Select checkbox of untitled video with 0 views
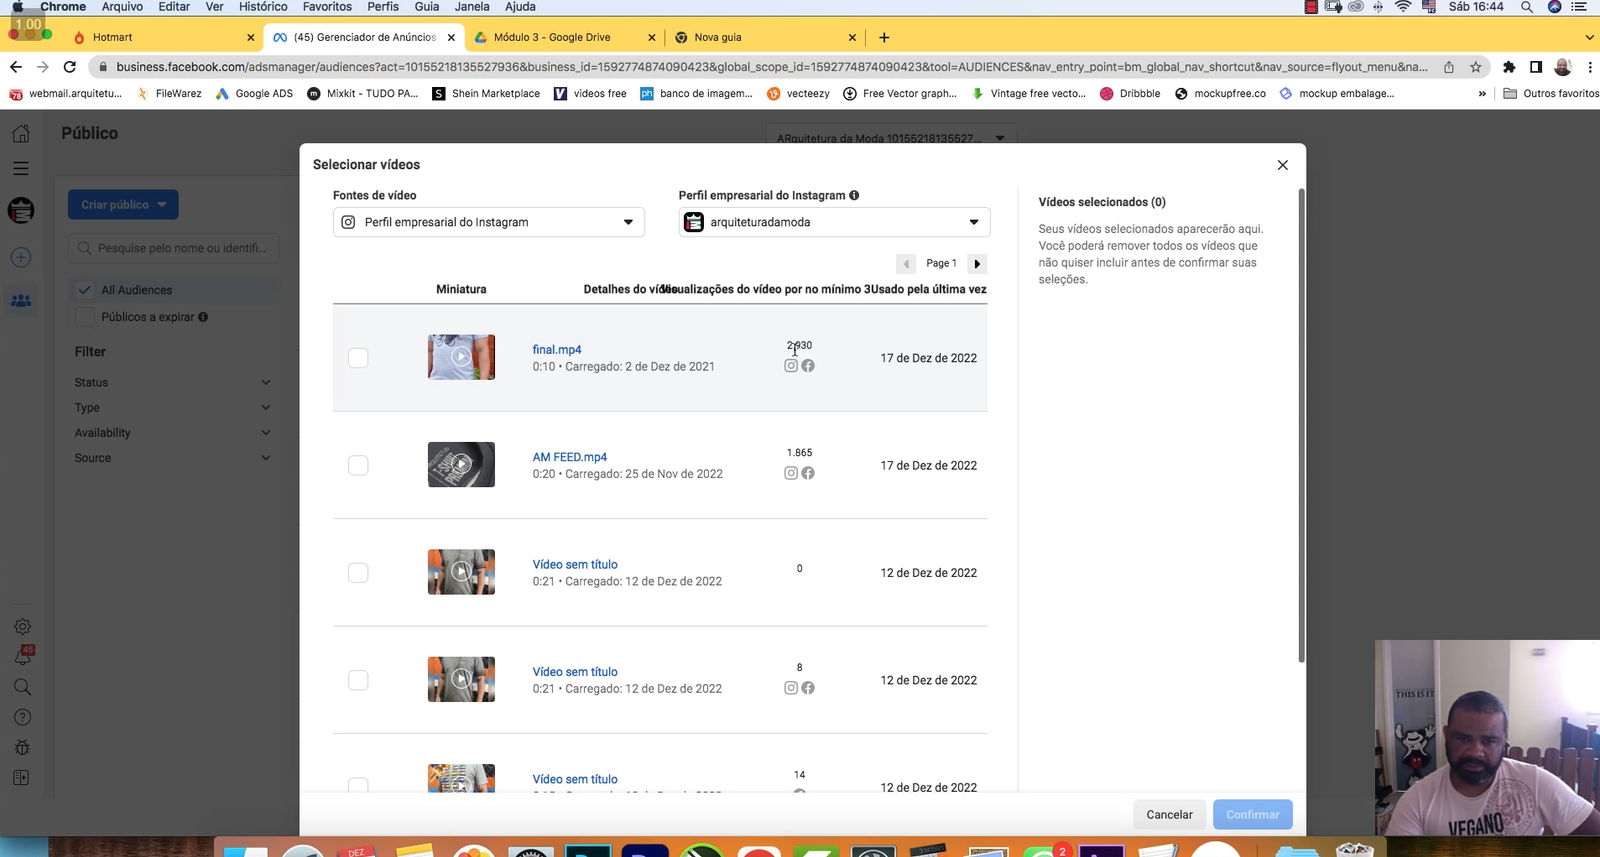1600x857 pixels. (x=358, y=573)
